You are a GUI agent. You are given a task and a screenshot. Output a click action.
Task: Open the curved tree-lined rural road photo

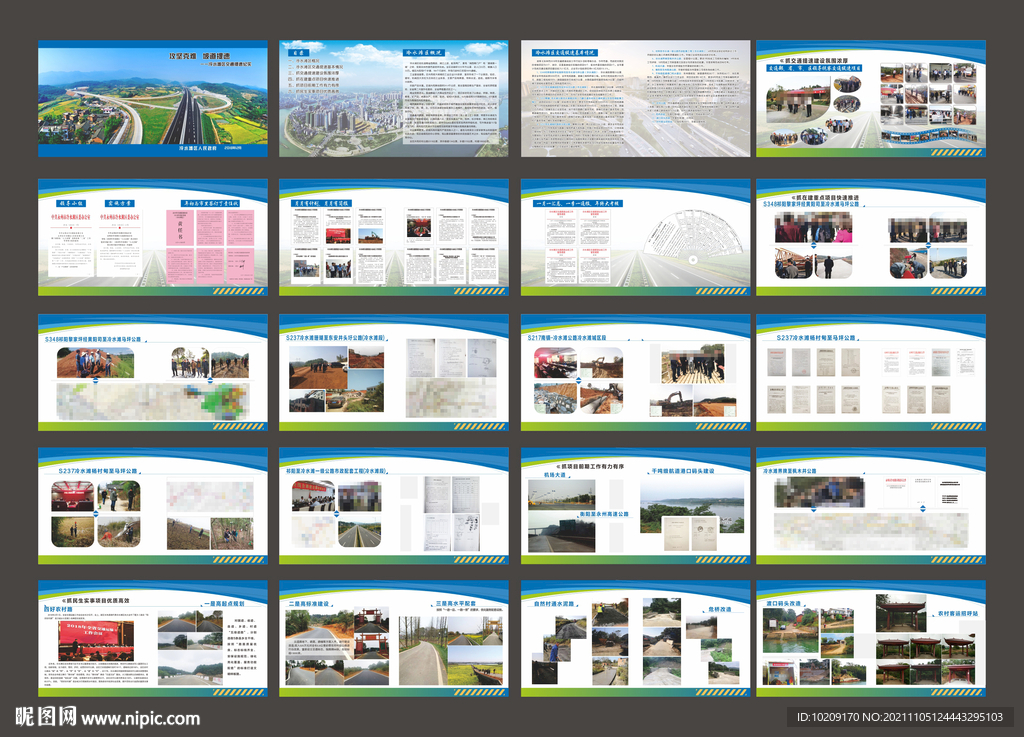423,650
